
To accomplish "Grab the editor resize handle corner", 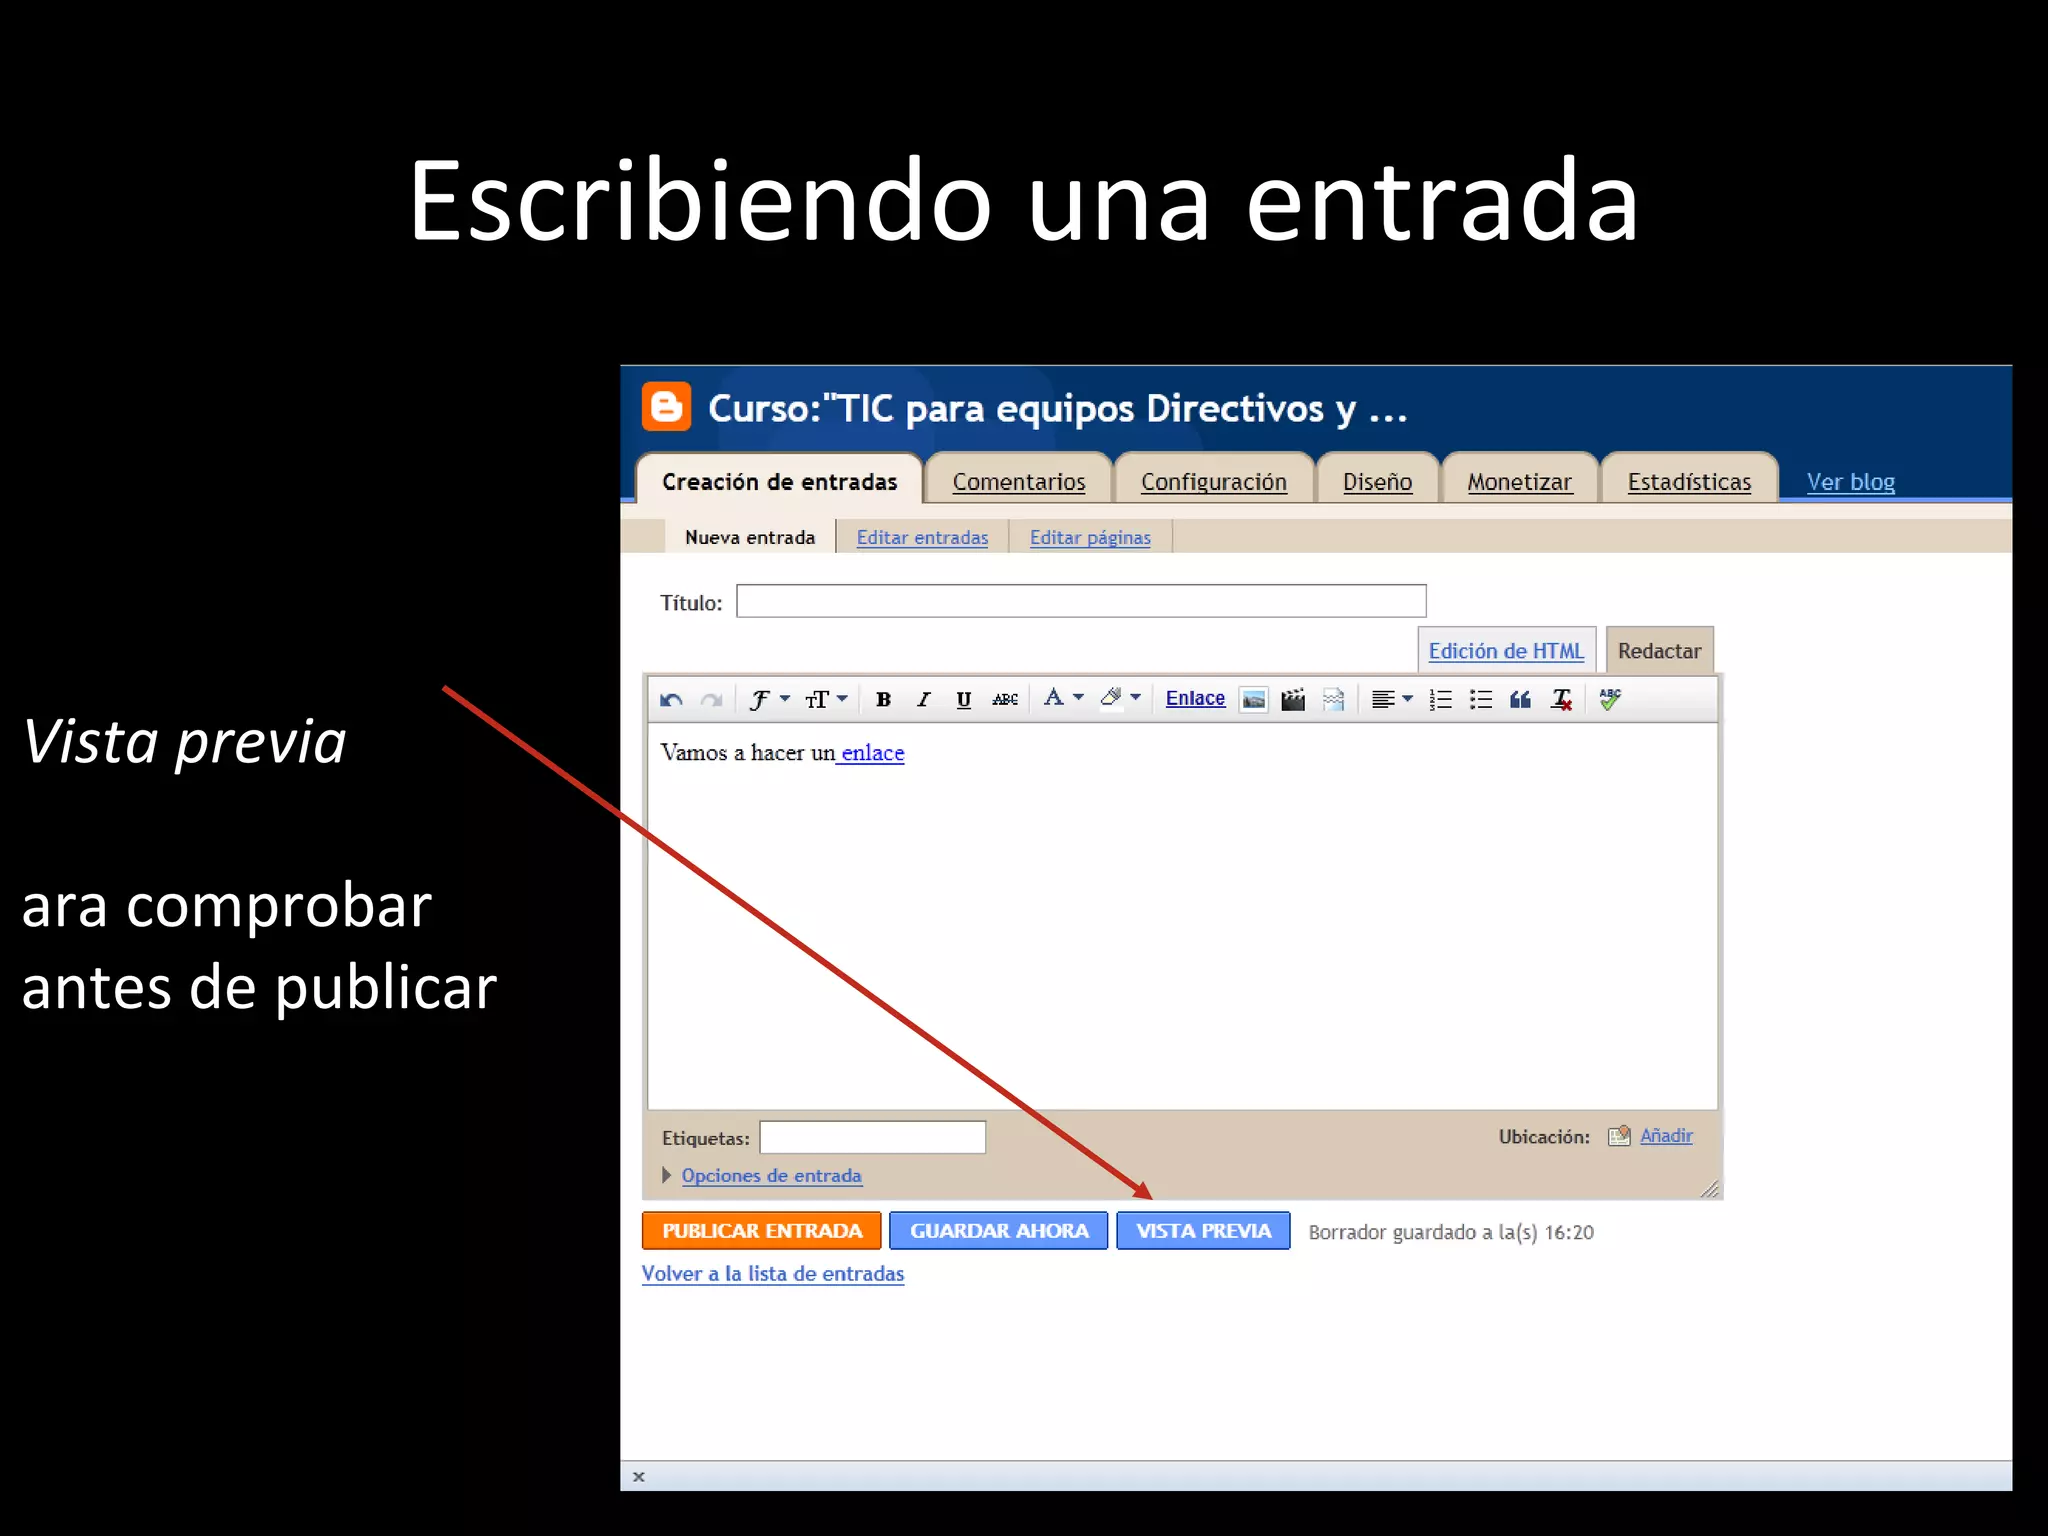I will point(1710,1188).
